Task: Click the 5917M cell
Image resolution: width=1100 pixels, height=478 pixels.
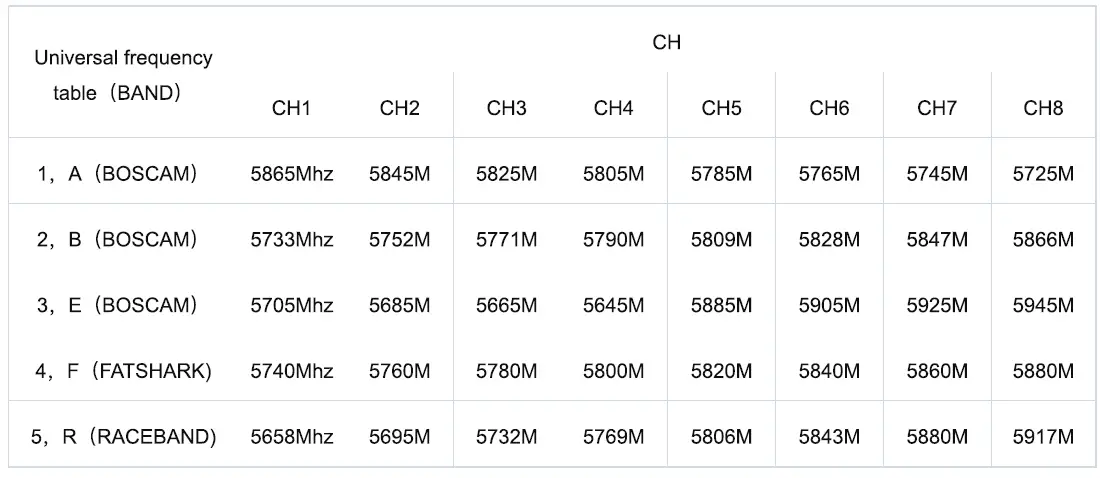Action: tap(1043, 437)
